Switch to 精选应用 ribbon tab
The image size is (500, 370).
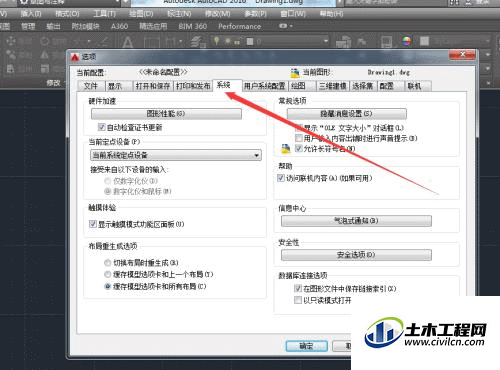click(153, 26)
